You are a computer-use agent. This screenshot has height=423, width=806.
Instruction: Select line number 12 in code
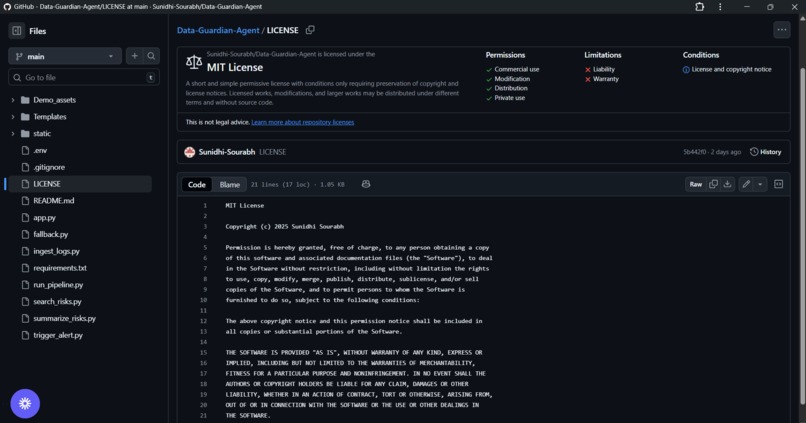[x=204, y=321]
